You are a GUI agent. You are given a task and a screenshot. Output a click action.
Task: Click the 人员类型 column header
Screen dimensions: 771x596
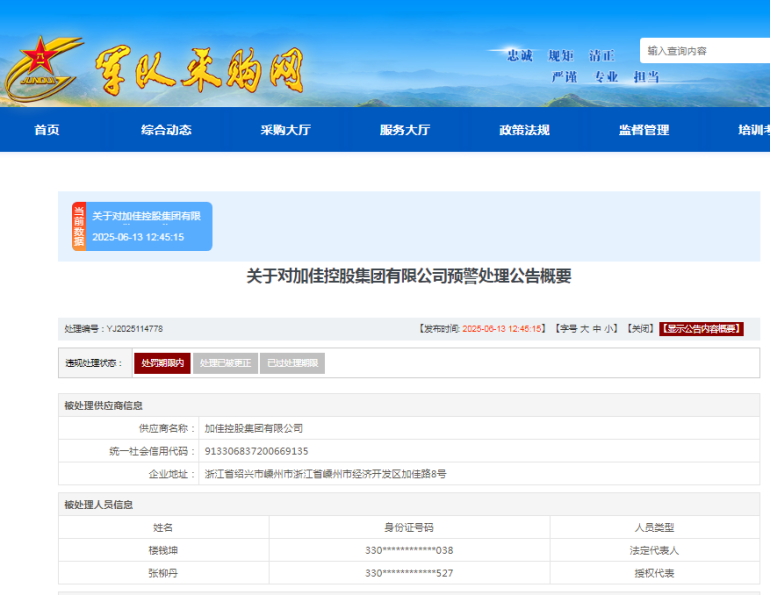click(x=654, y=528)
